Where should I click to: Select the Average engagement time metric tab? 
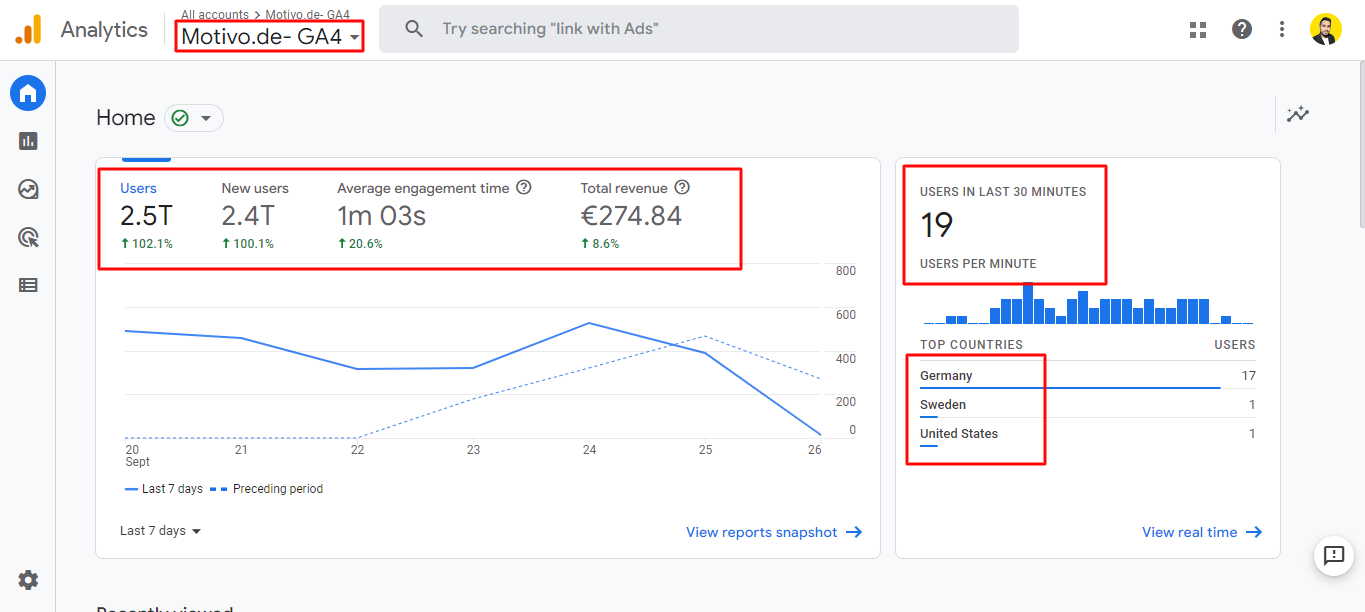point(434,215)
